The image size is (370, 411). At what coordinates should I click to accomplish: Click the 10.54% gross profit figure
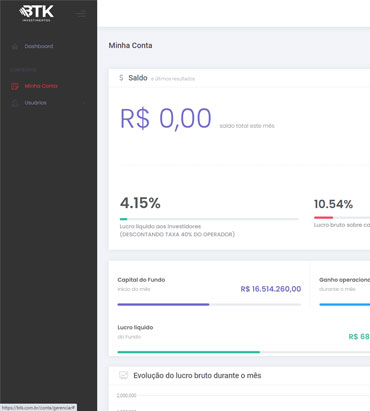[x=333, y=204]
